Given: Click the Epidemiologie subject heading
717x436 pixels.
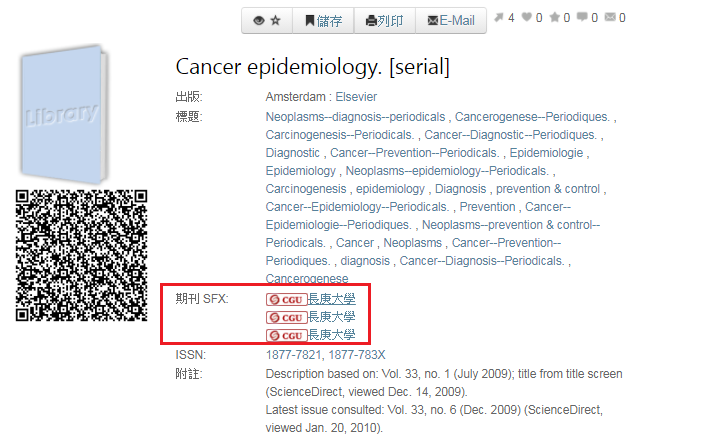Looking at the screenshot, I should (546, 153).
